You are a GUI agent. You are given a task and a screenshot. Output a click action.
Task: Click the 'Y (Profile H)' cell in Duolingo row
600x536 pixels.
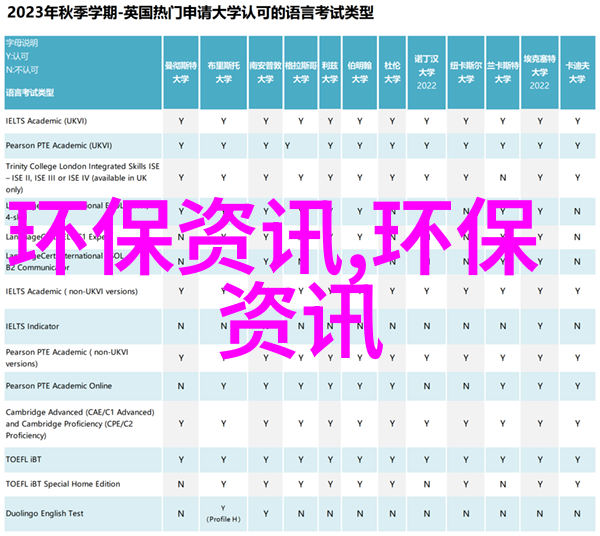pyautogui.click(x=223, y=514)
